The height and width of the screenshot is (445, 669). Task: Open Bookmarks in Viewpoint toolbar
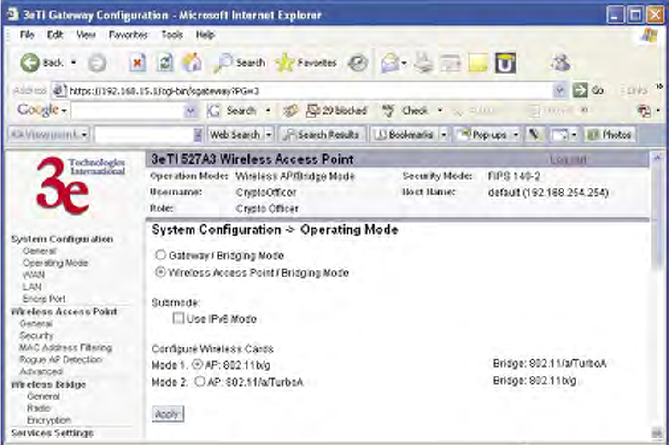coord(405,135)
